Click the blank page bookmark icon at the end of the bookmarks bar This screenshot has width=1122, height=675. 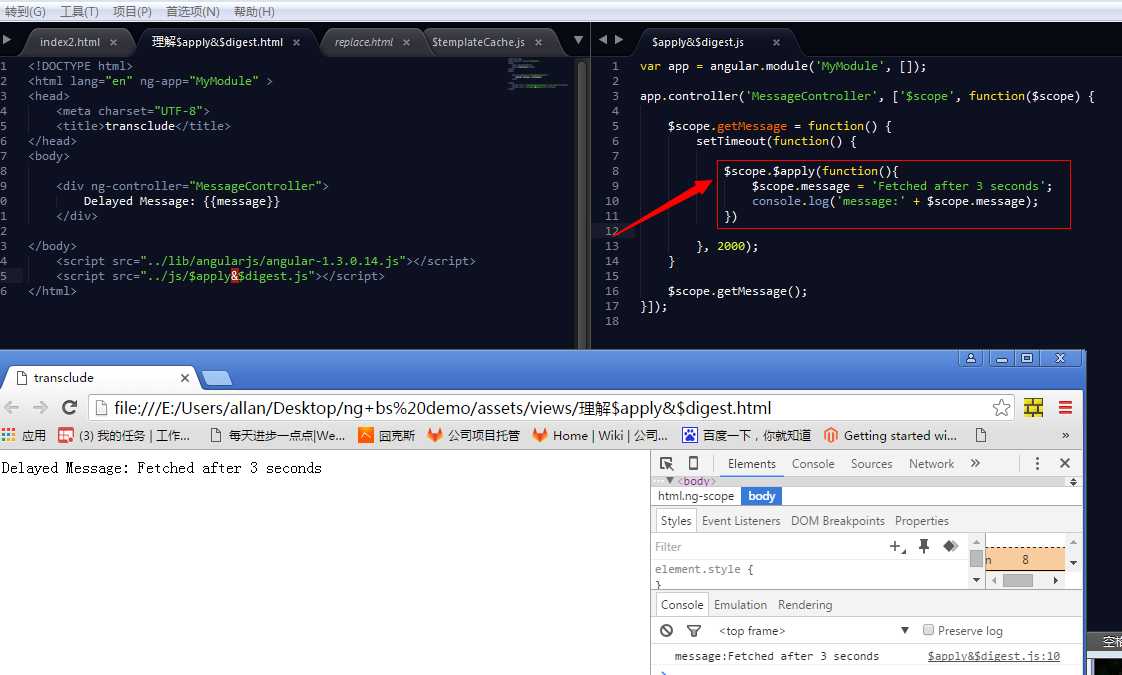click(981, 435)
